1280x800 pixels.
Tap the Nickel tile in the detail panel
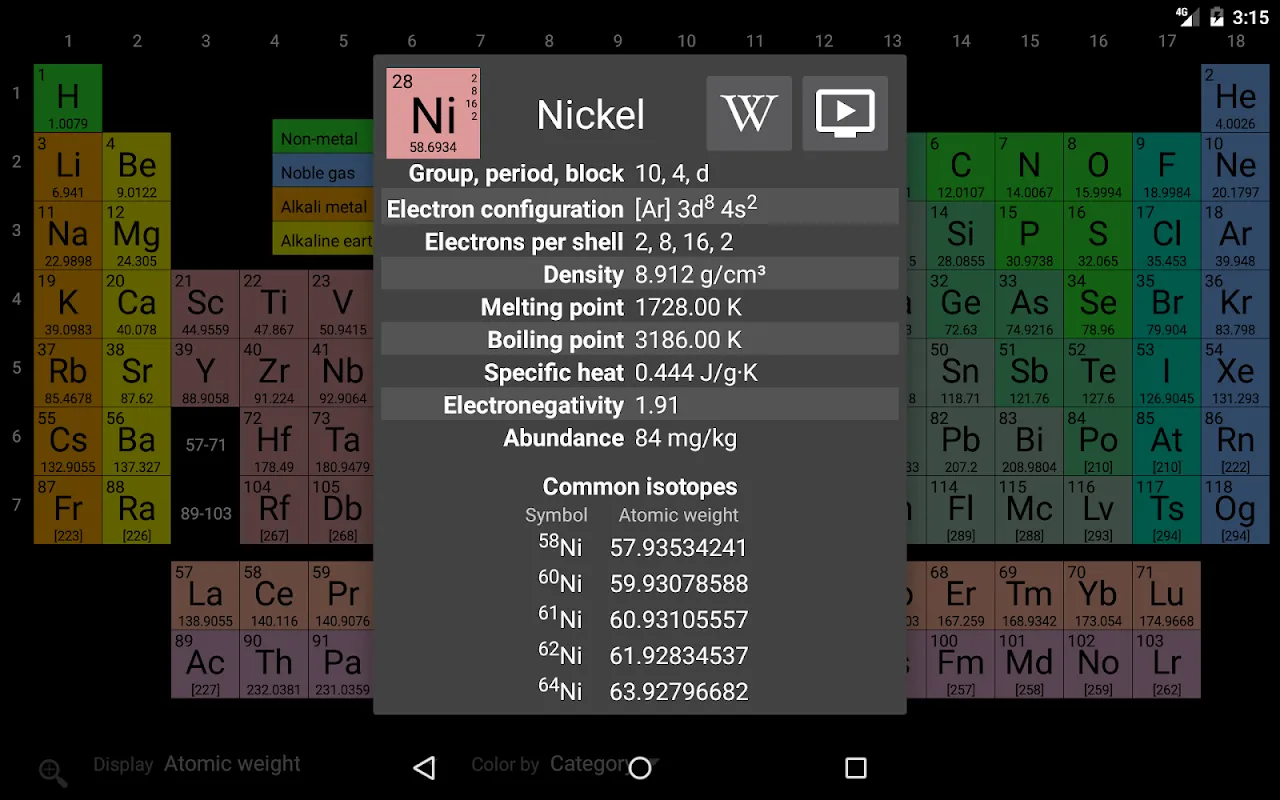pos(432,113)
